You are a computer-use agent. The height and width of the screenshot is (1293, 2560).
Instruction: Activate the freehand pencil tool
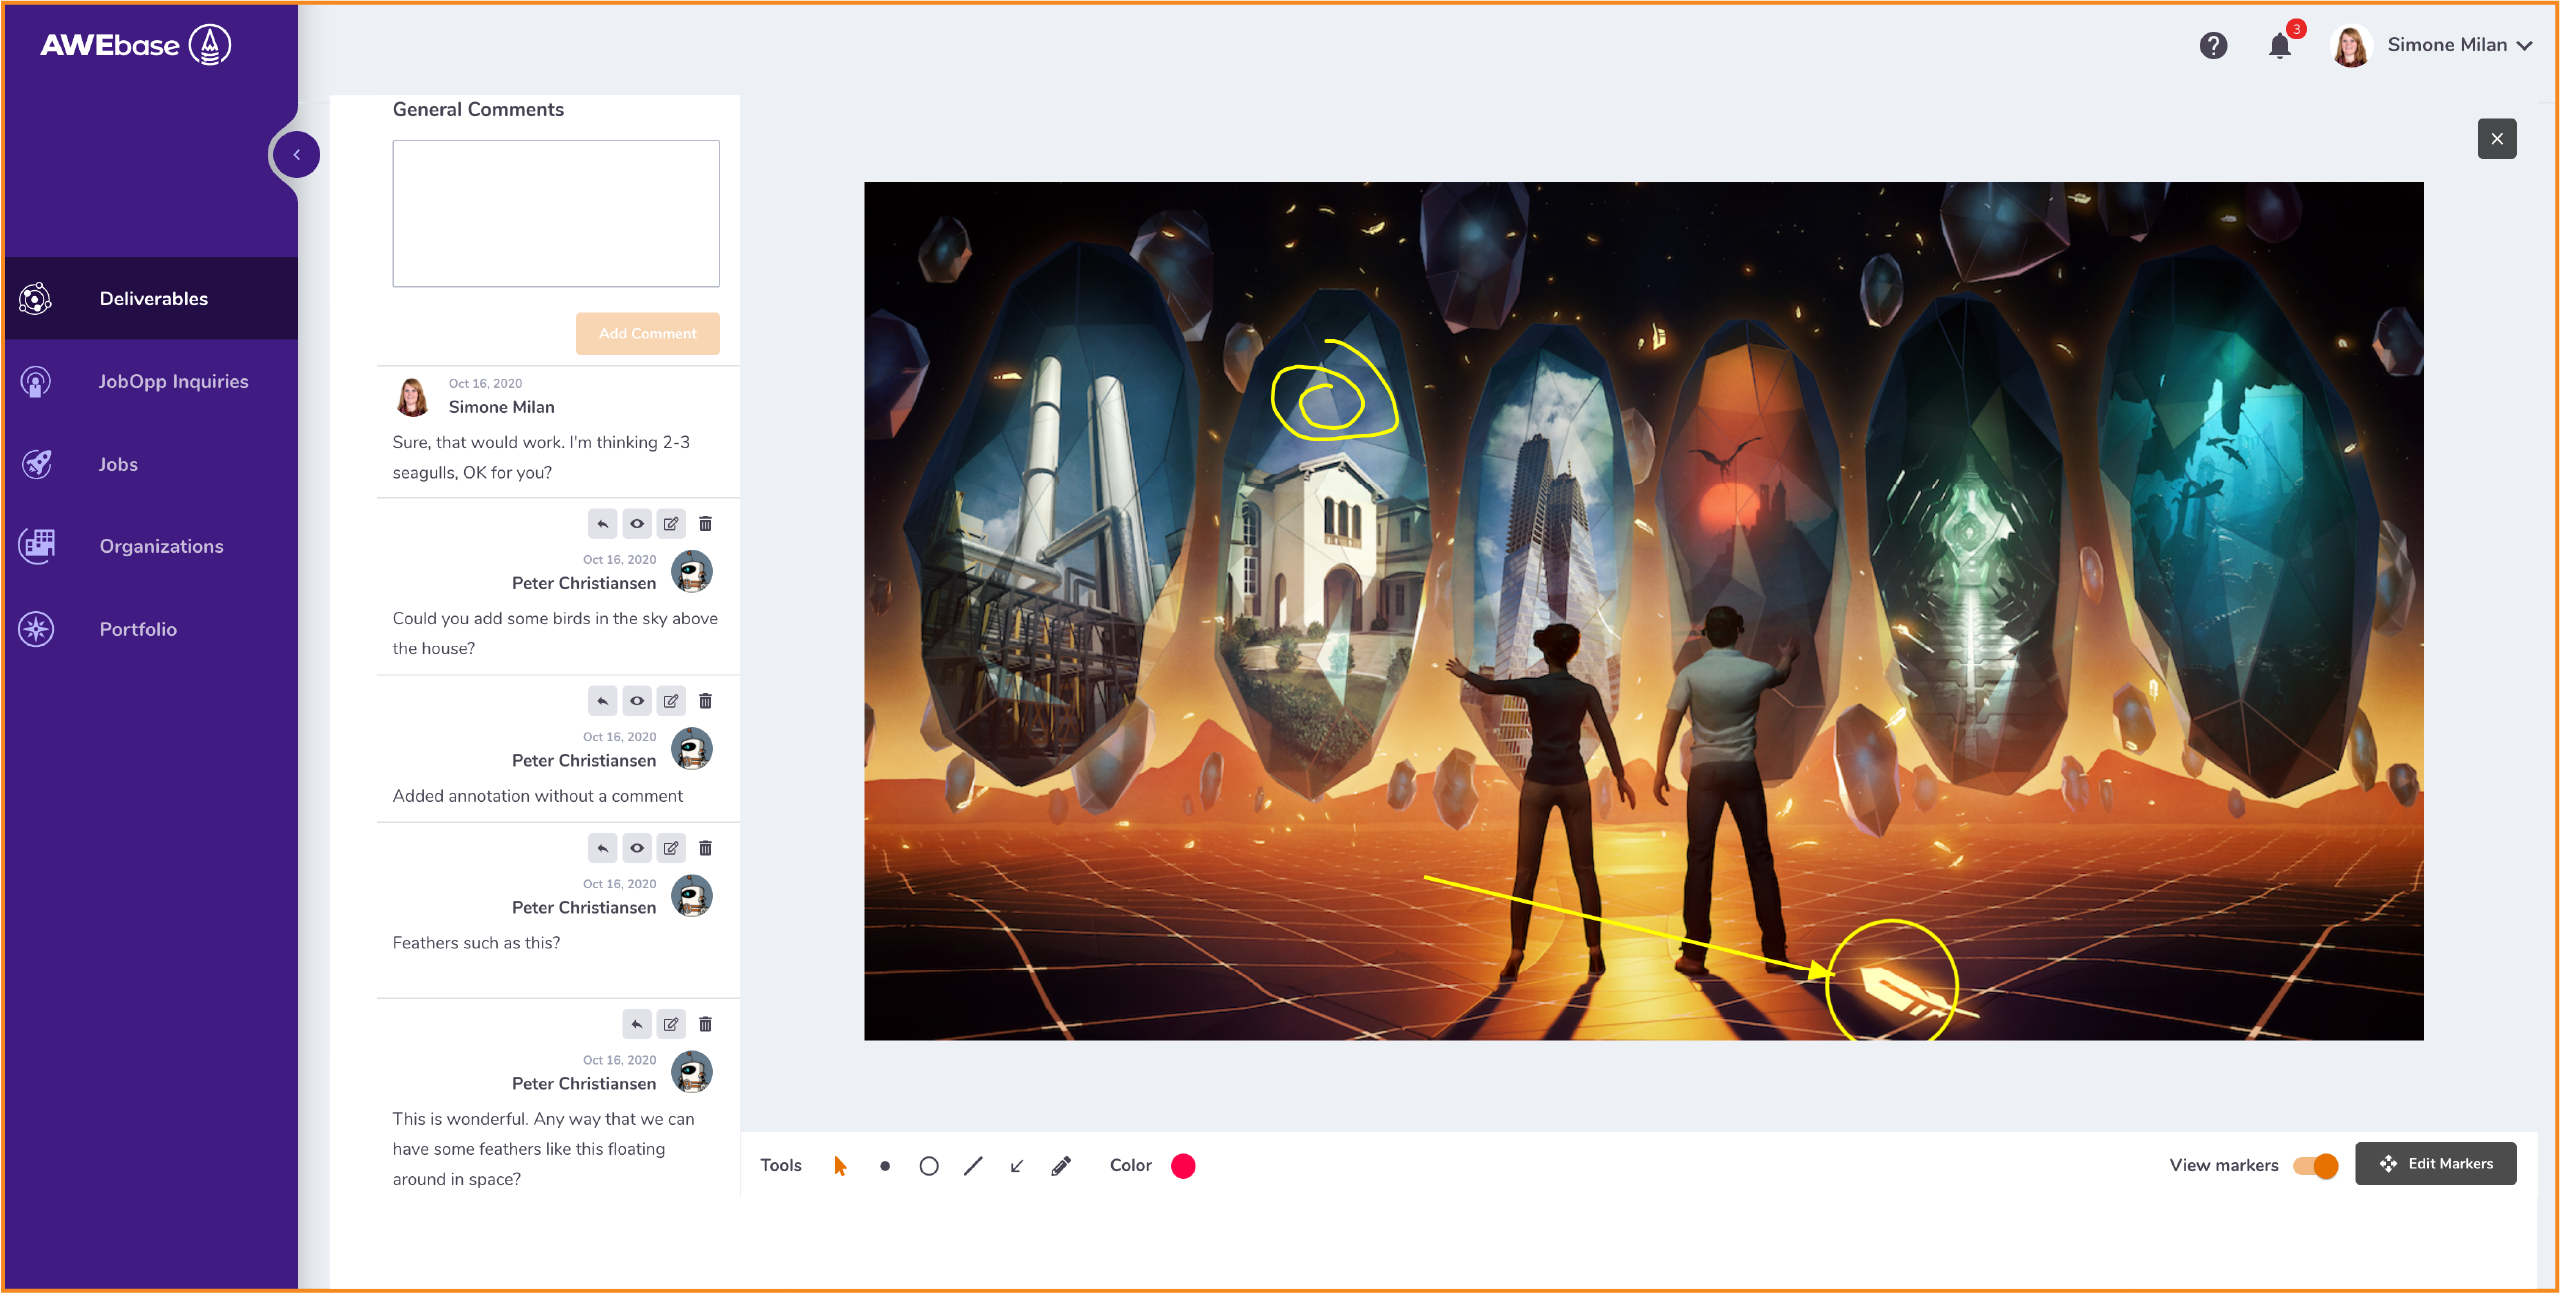point(1061,1166)
